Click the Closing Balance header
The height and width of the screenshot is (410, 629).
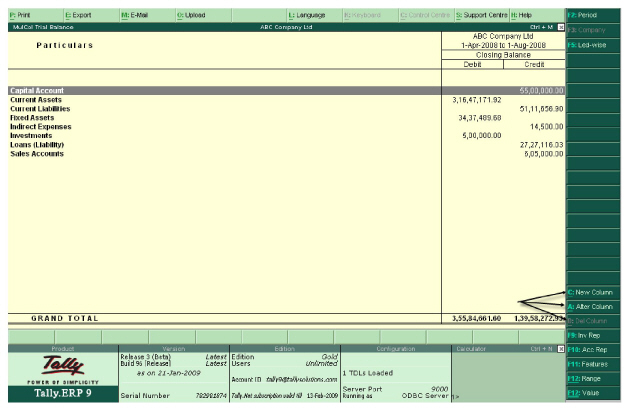(503, 55)
